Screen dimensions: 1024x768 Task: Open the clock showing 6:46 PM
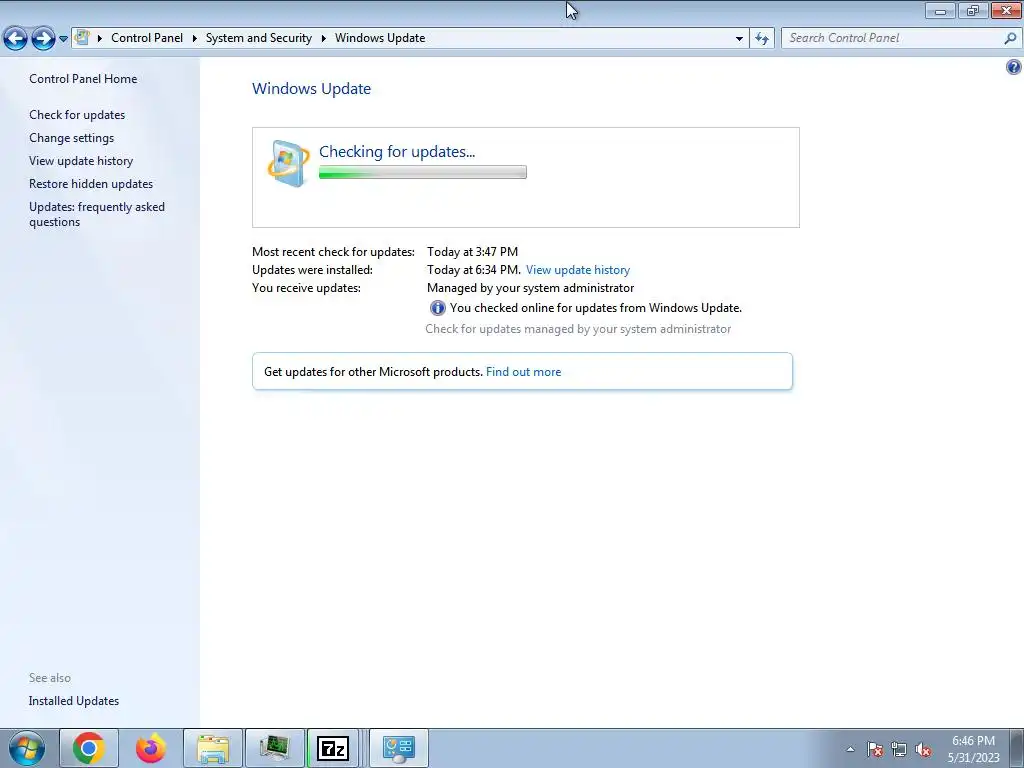974,749
